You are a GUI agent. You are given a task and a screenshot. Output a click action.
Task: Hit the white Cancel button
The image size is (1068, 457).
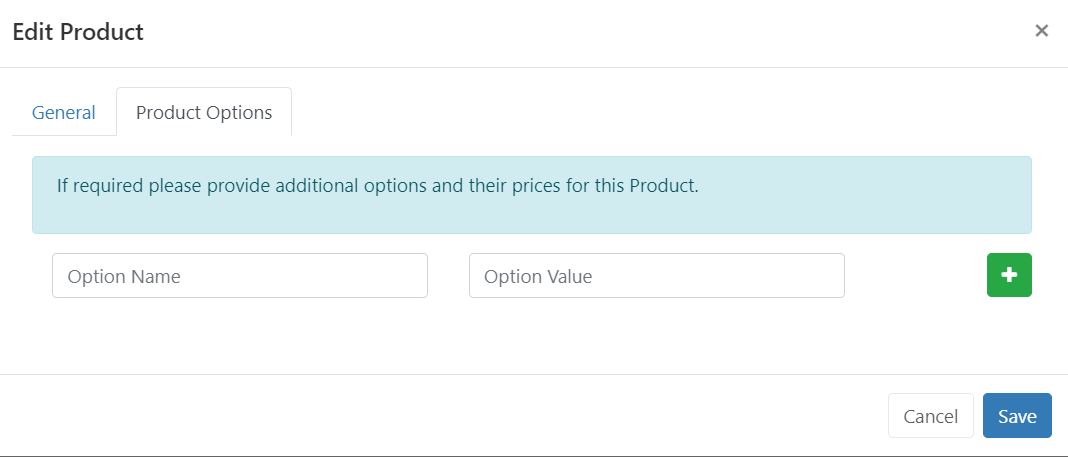[930, 416]
